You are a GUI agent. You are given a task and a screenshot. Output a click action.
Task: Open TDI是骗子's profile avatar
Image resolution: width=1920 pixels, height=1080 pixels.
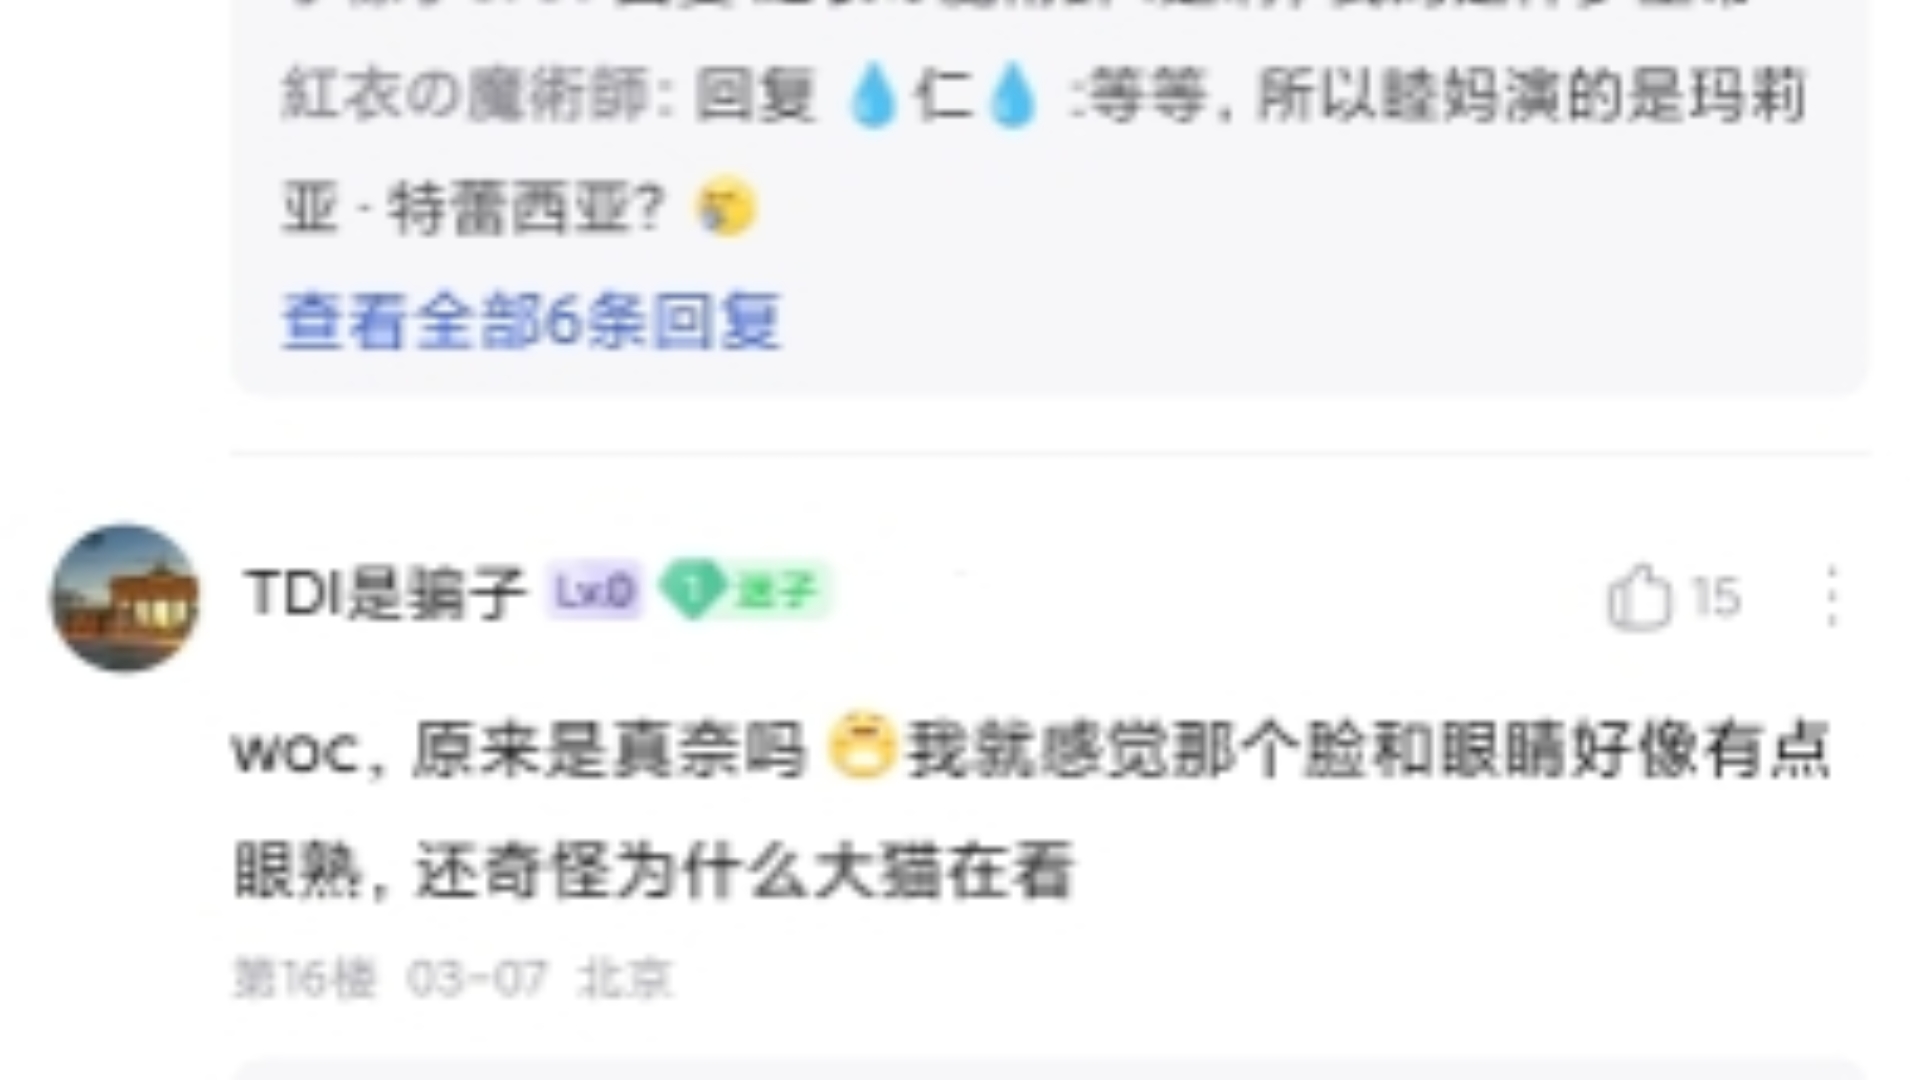click(x=125, y=598)
